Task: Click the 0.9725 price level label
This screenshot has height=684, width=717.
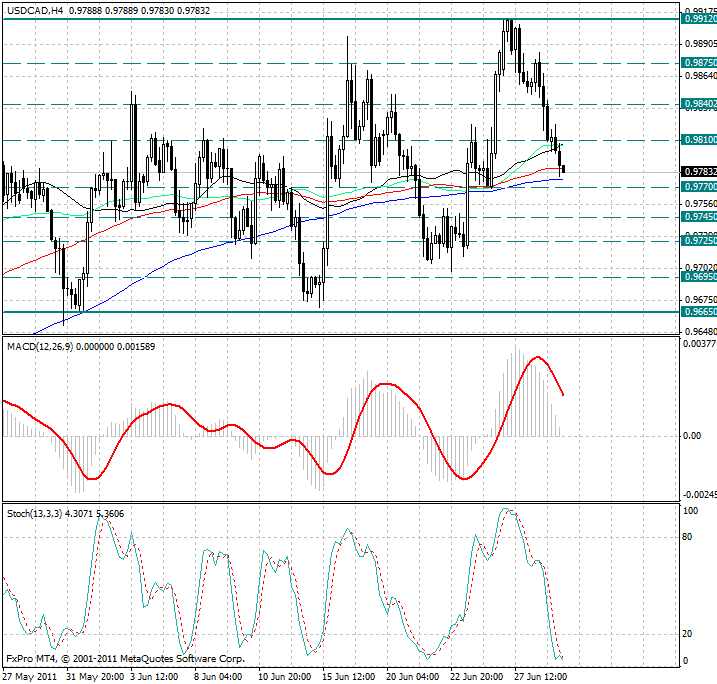Action: tap(699, 240)
